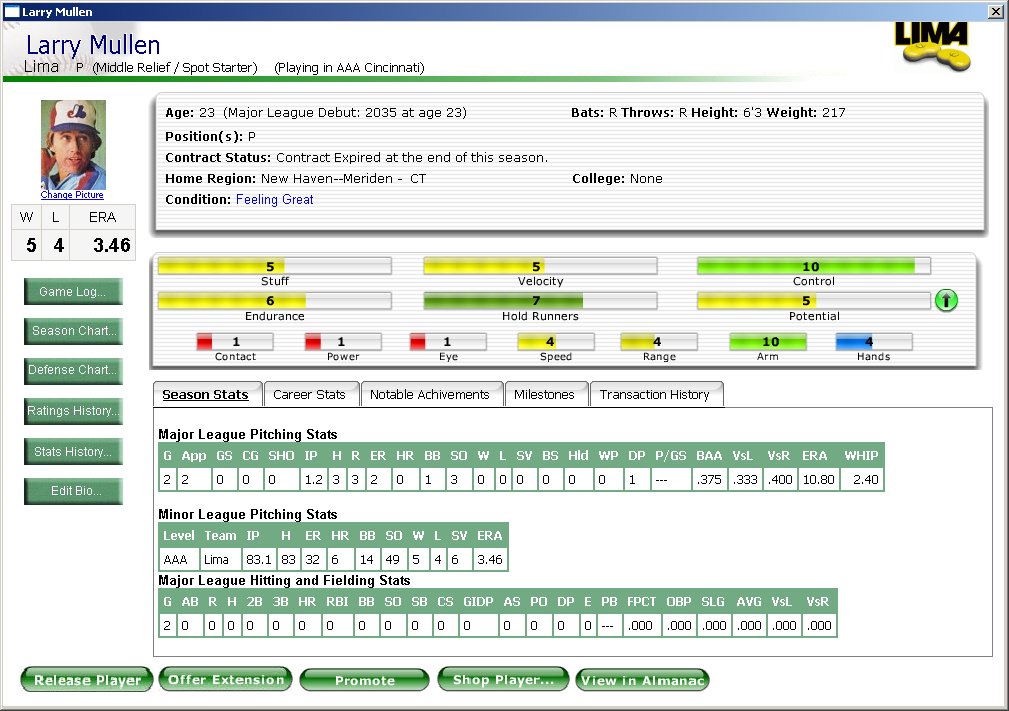Click the Hold Runners rating bar
Viewport: 1009px width, 711px height.
(541, 300)
